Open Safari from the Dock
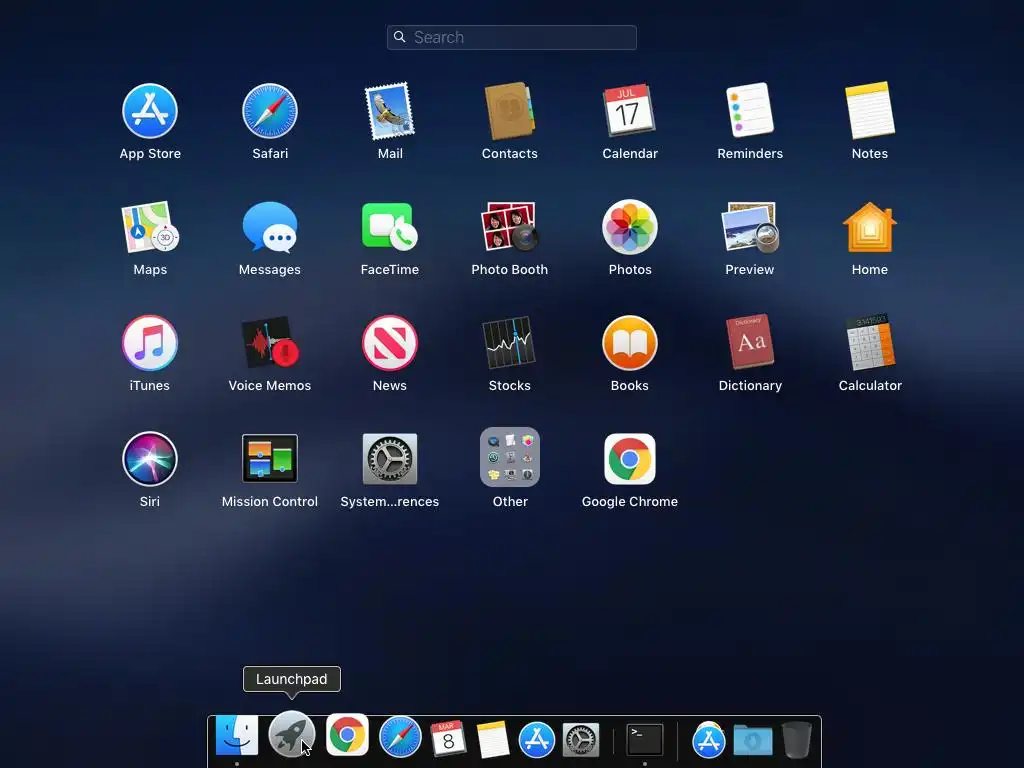Image resolution: width=1024 pixels, height=768 pixels. tap(400, 737)
